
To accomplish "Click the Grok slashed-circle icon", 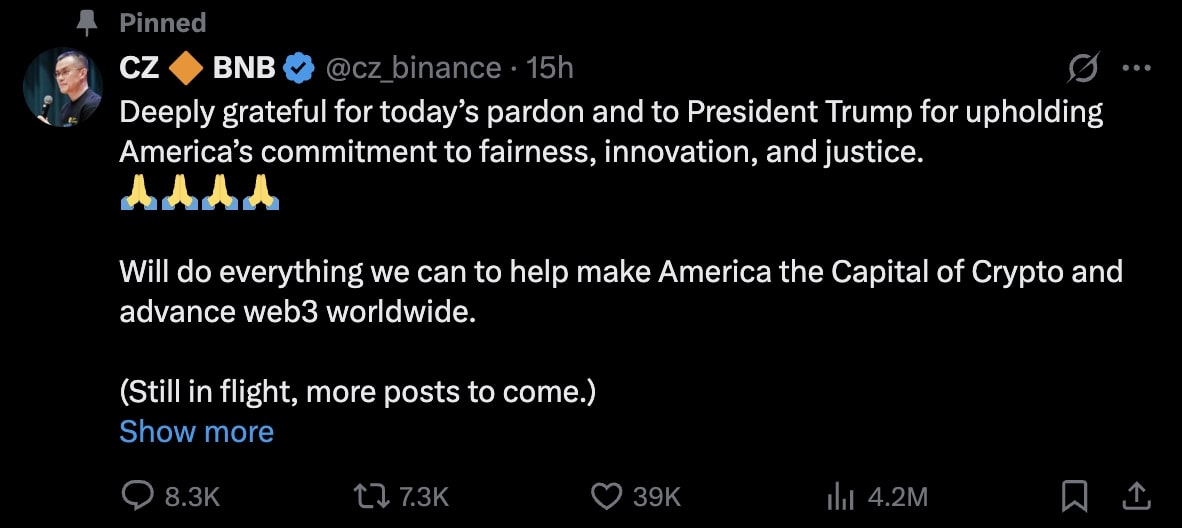I will click(x=1083, y=68).
